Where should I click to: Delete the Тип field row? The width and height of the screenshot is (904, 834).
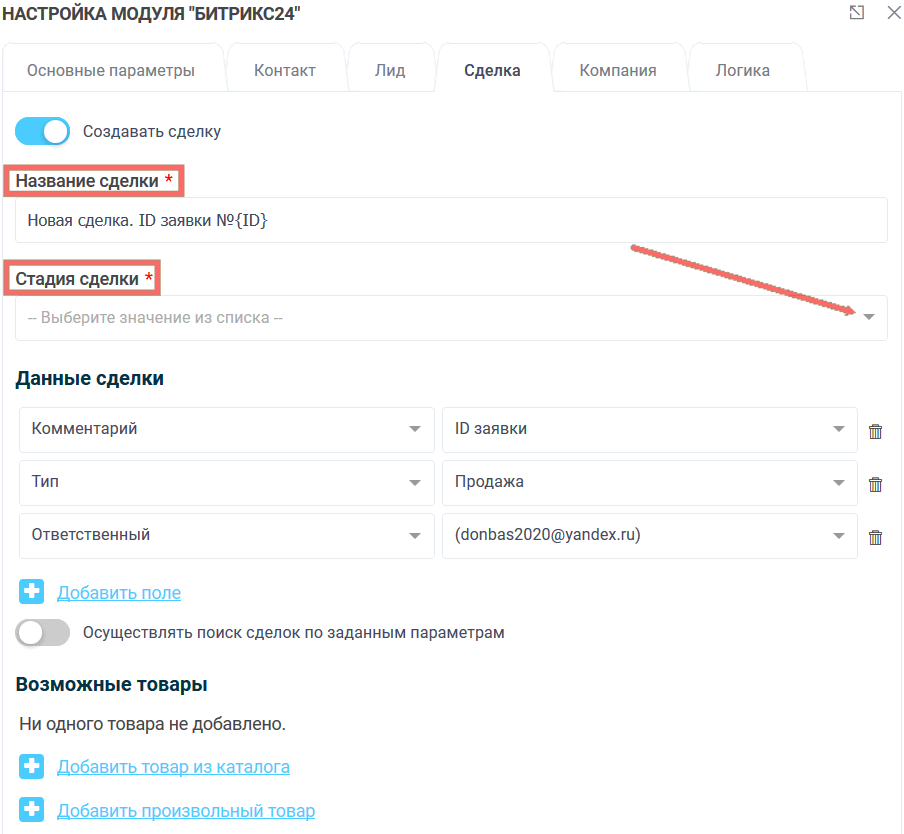(875, 484)
